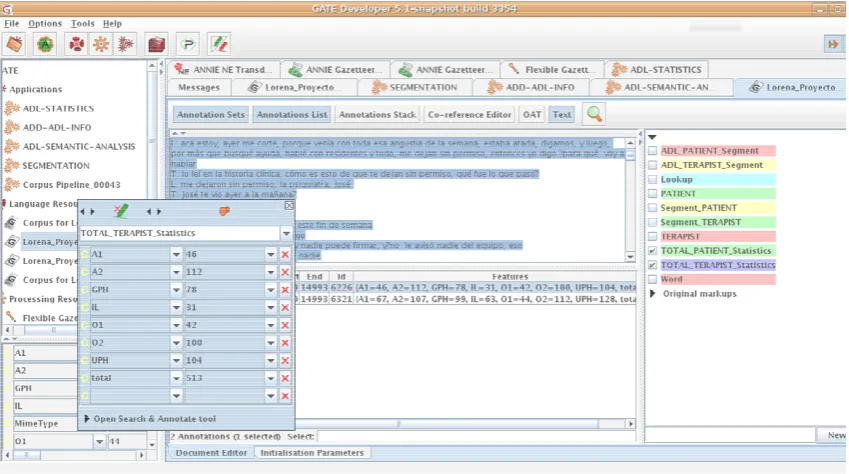The width and height of the screenshot is (849, 474).
Task: Close the annotation editor popup
Action: pos(289,206)
